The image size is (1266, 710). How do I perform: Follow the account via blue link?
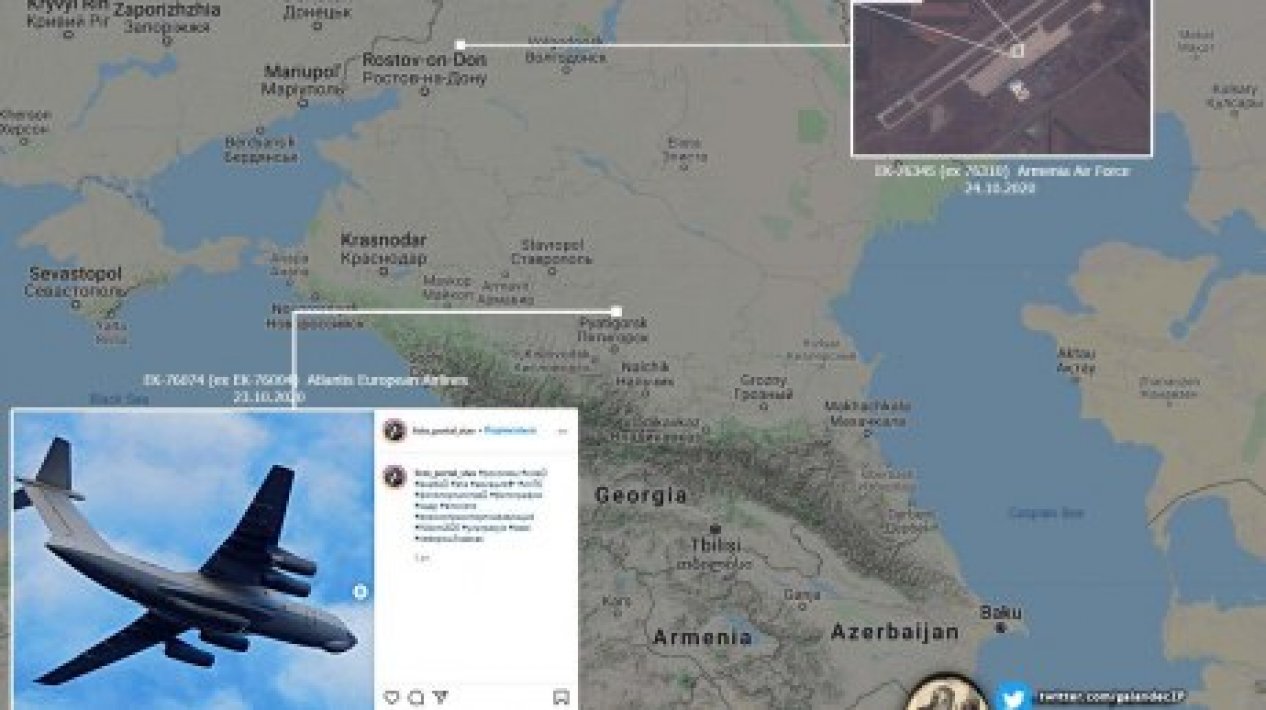pos(511,431)
